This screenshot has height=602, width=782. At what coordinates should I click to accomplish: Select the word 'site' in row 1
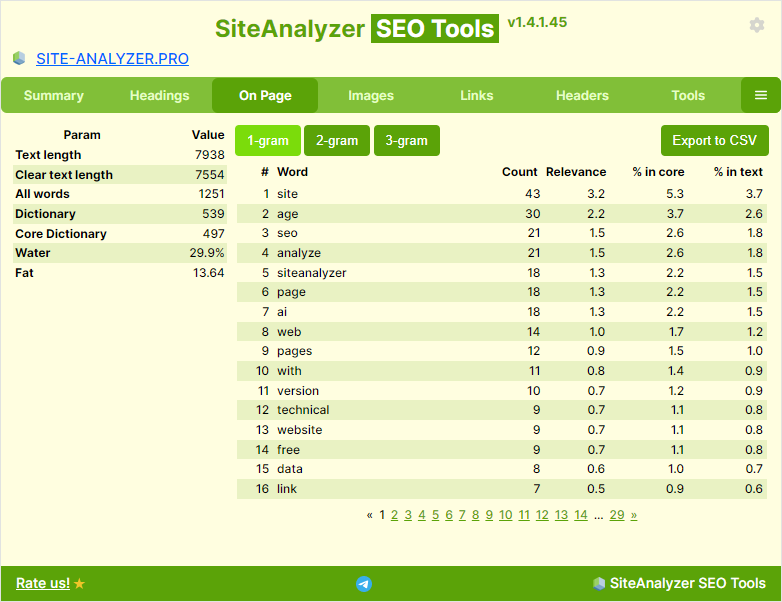pyautogui.click(x=287, y=194)
